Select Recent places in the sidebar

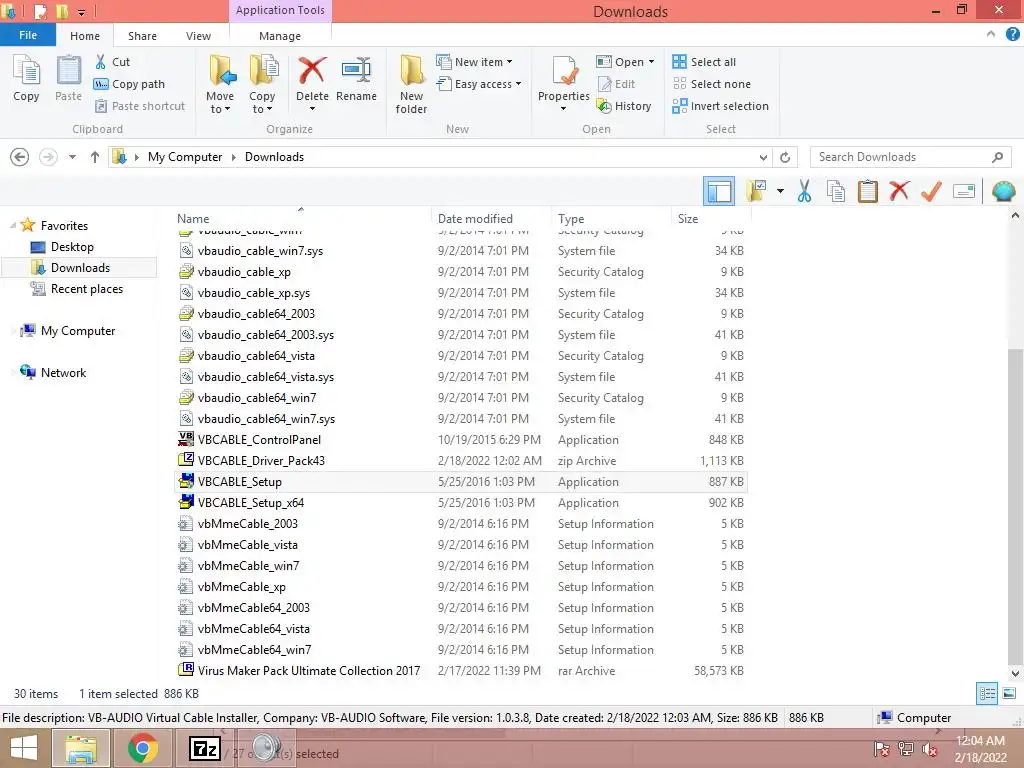click(x=87, y=289)
